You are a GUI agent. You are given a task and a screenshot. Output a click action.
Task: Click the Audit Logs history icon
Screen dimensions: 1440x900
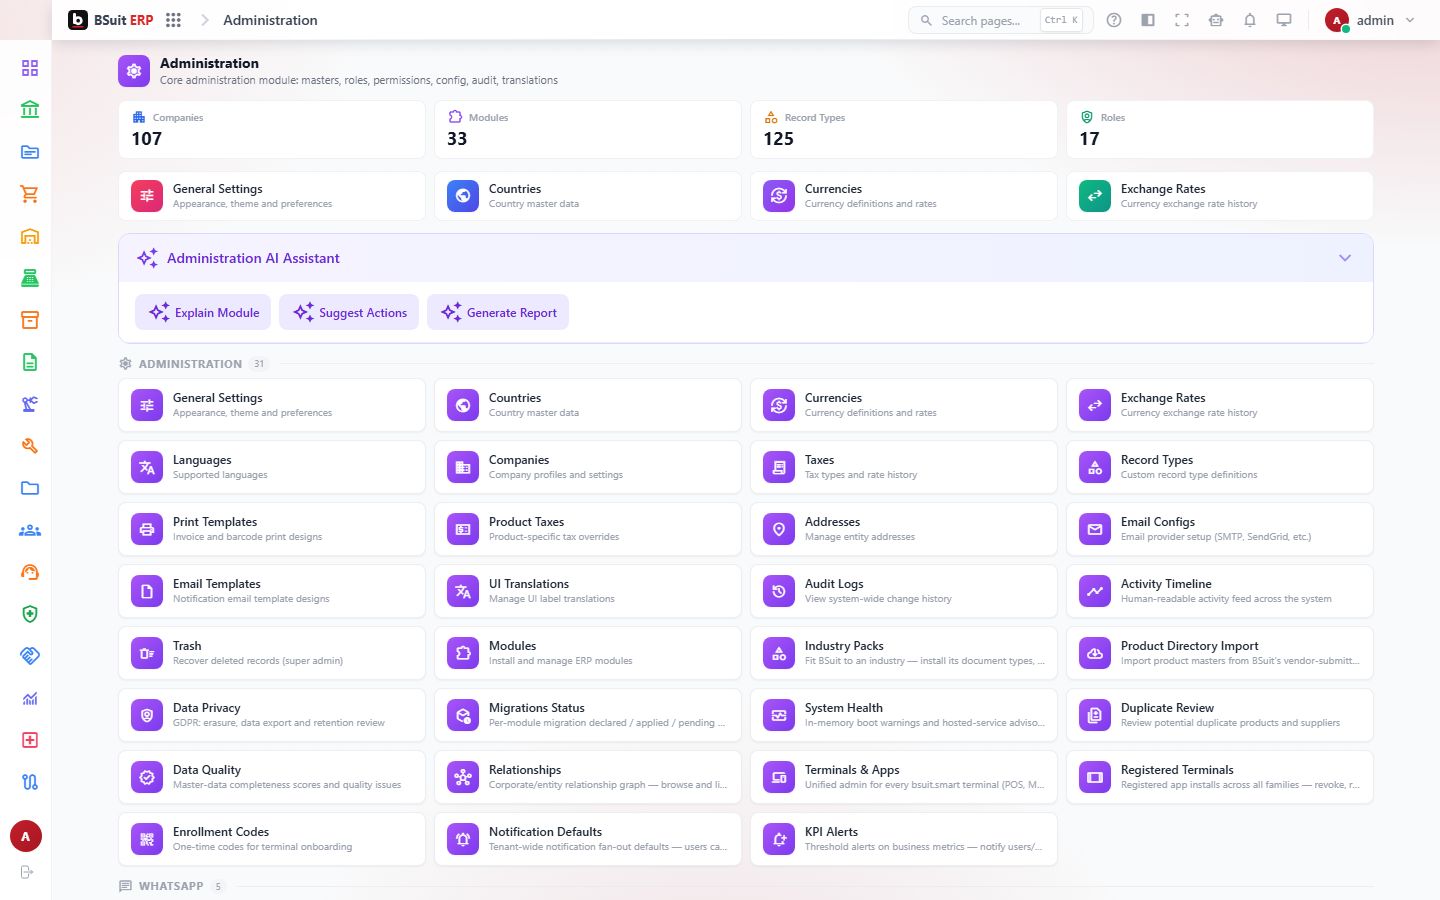[x=779, y=591]
